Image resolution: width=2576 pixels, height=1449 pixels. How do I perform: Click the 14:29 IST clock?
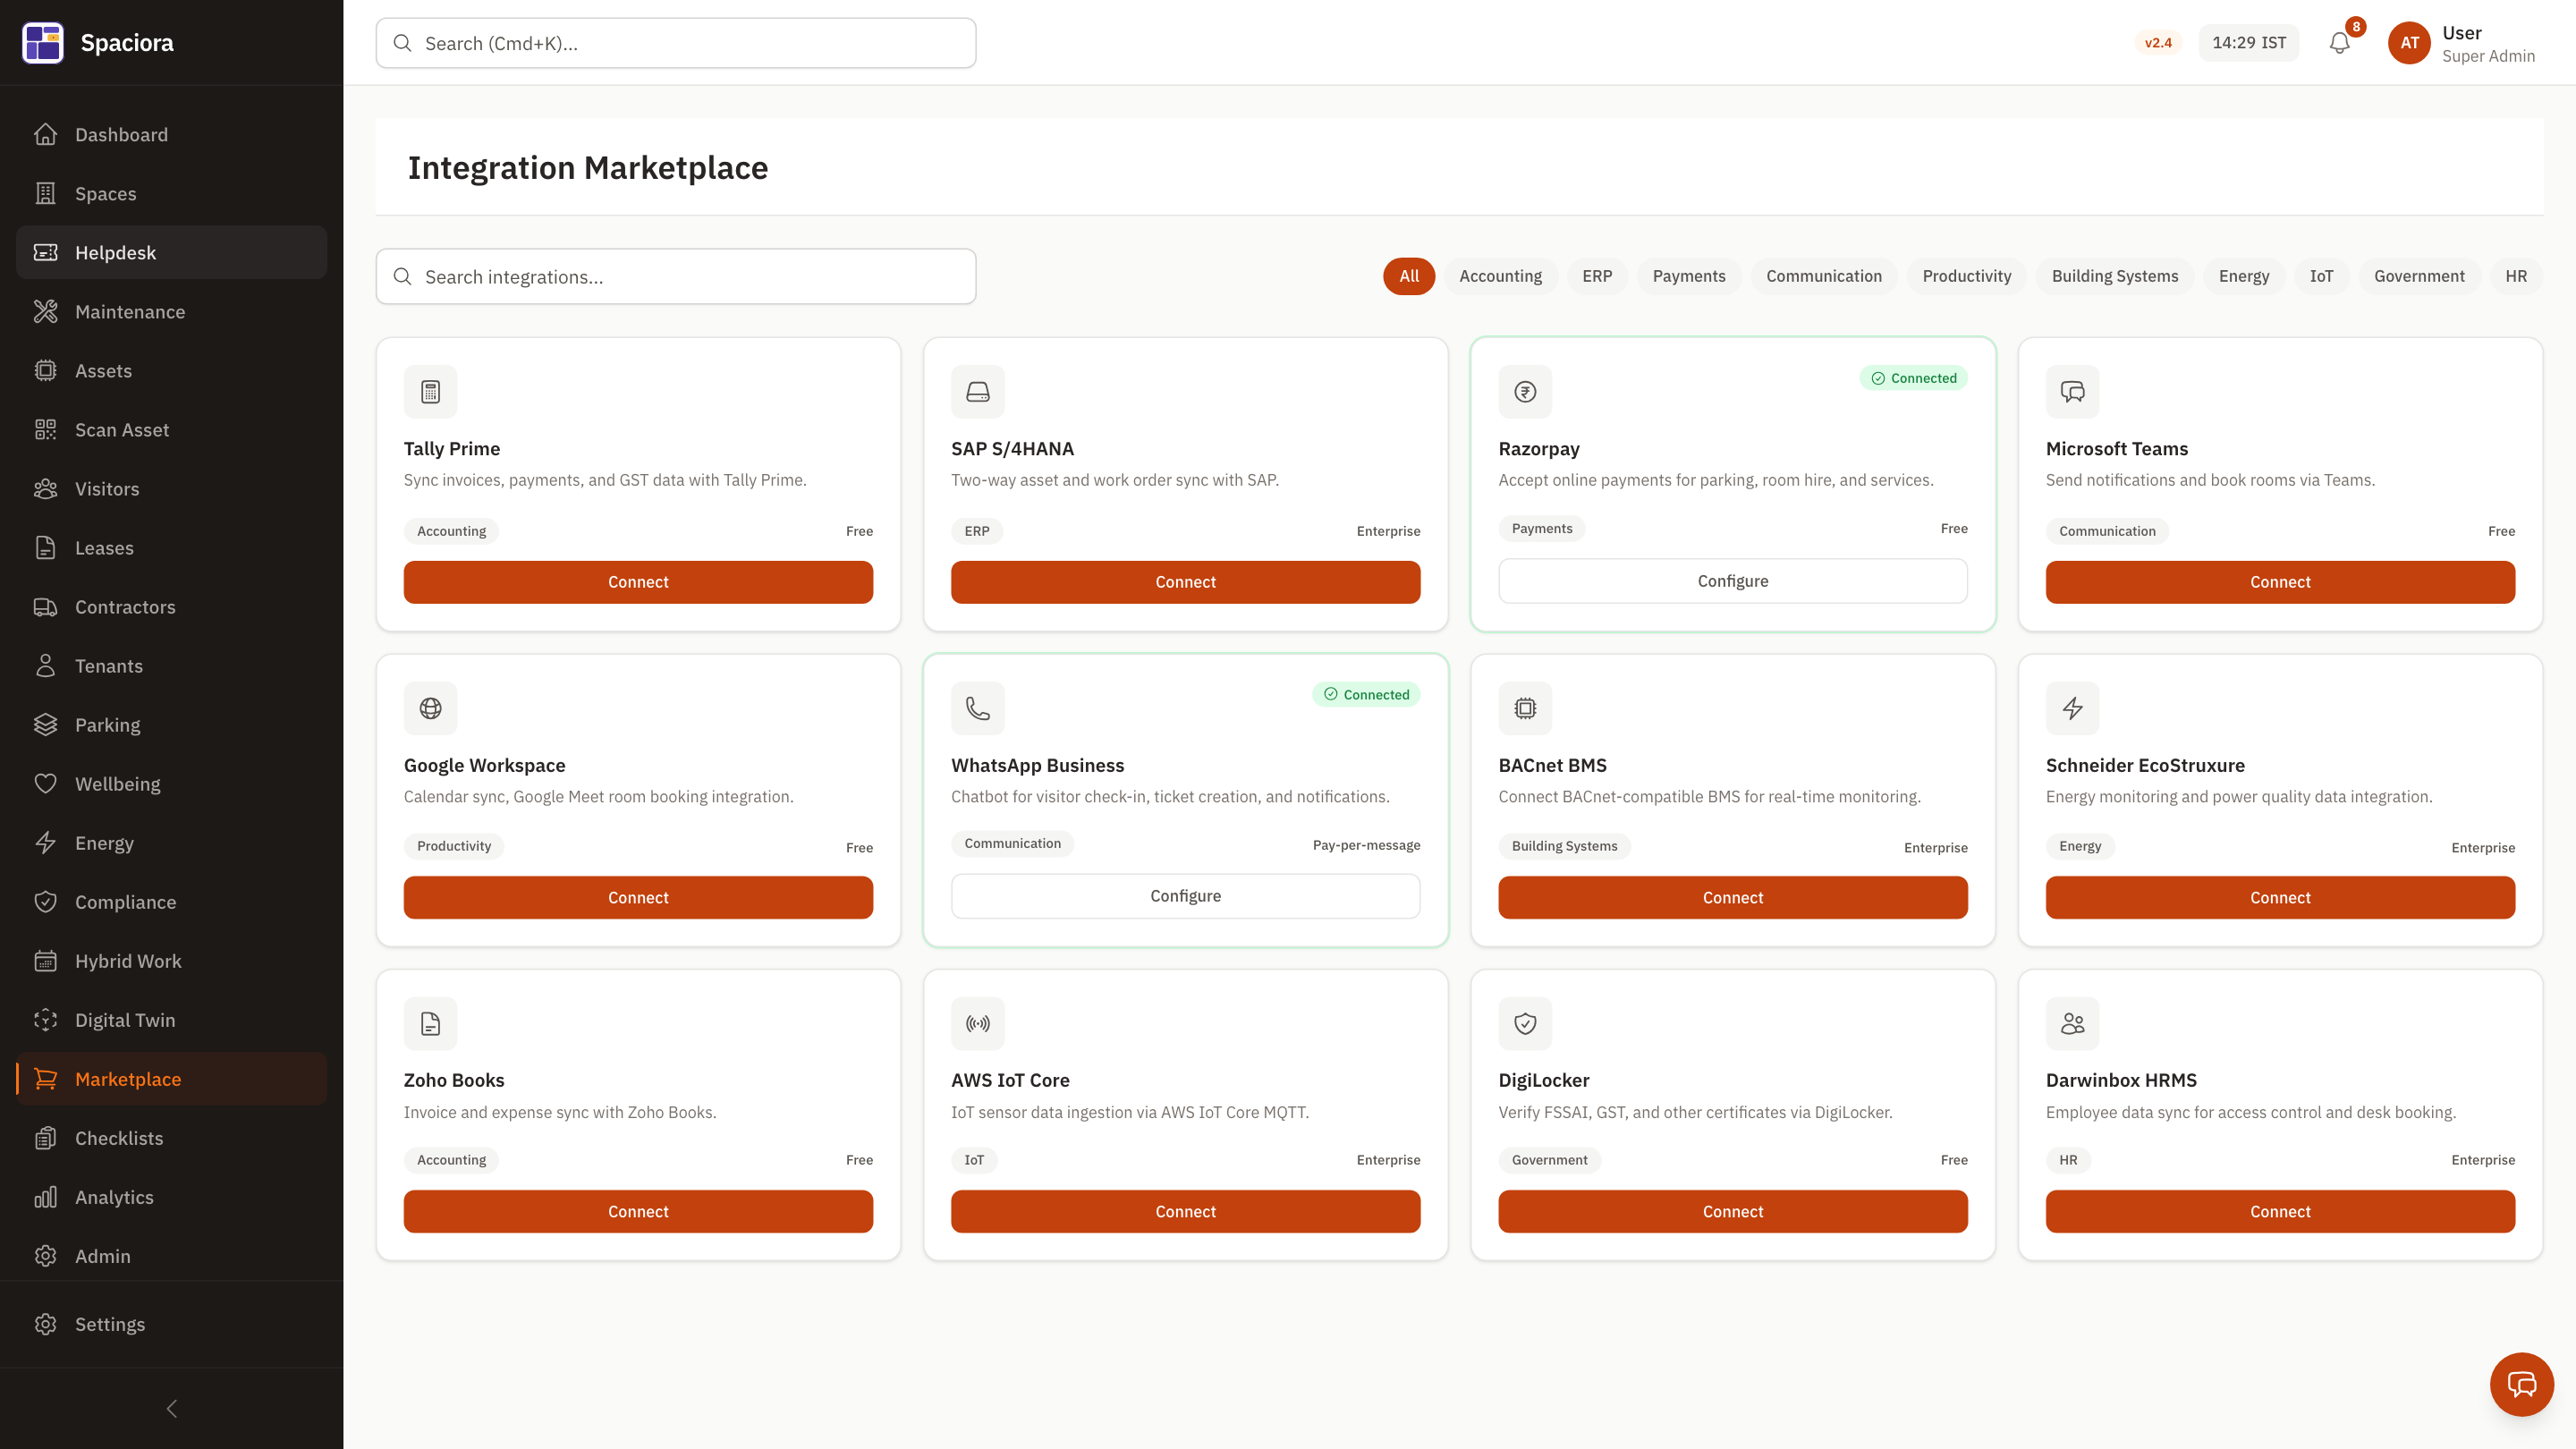click(x=2248, y=43)
